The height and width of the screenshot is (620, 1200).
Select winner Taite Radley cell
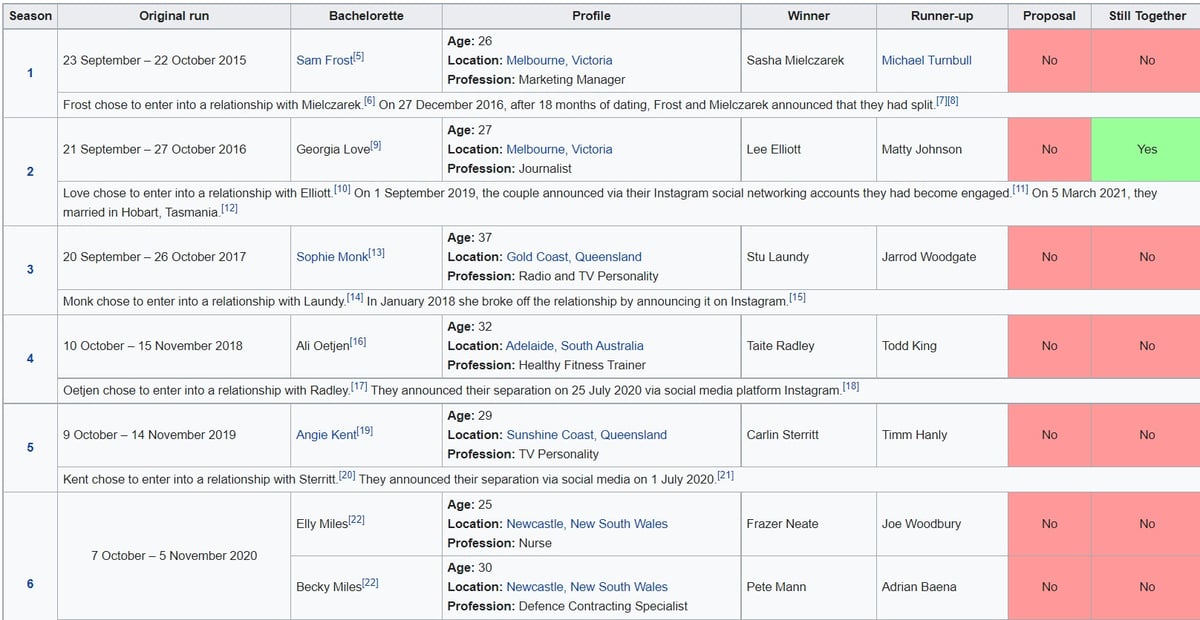(x=808, y=346)
